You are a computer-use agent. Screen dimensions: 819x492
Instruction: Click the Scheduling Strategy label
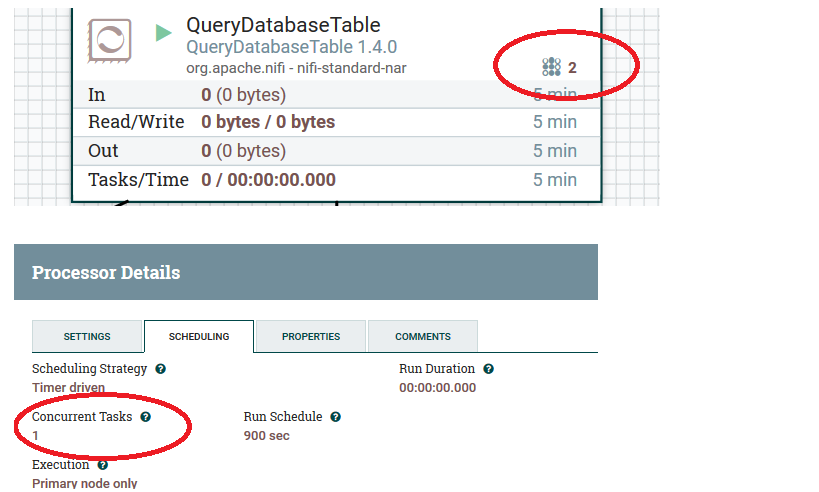pos(89,369)
